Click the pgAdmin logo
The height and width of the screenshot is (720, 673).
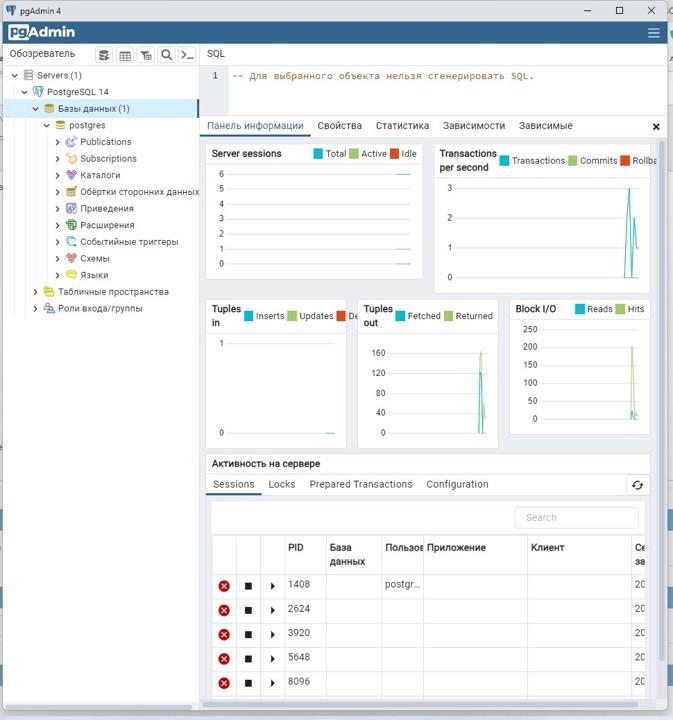pyautogui.click(x=42, y=32)
